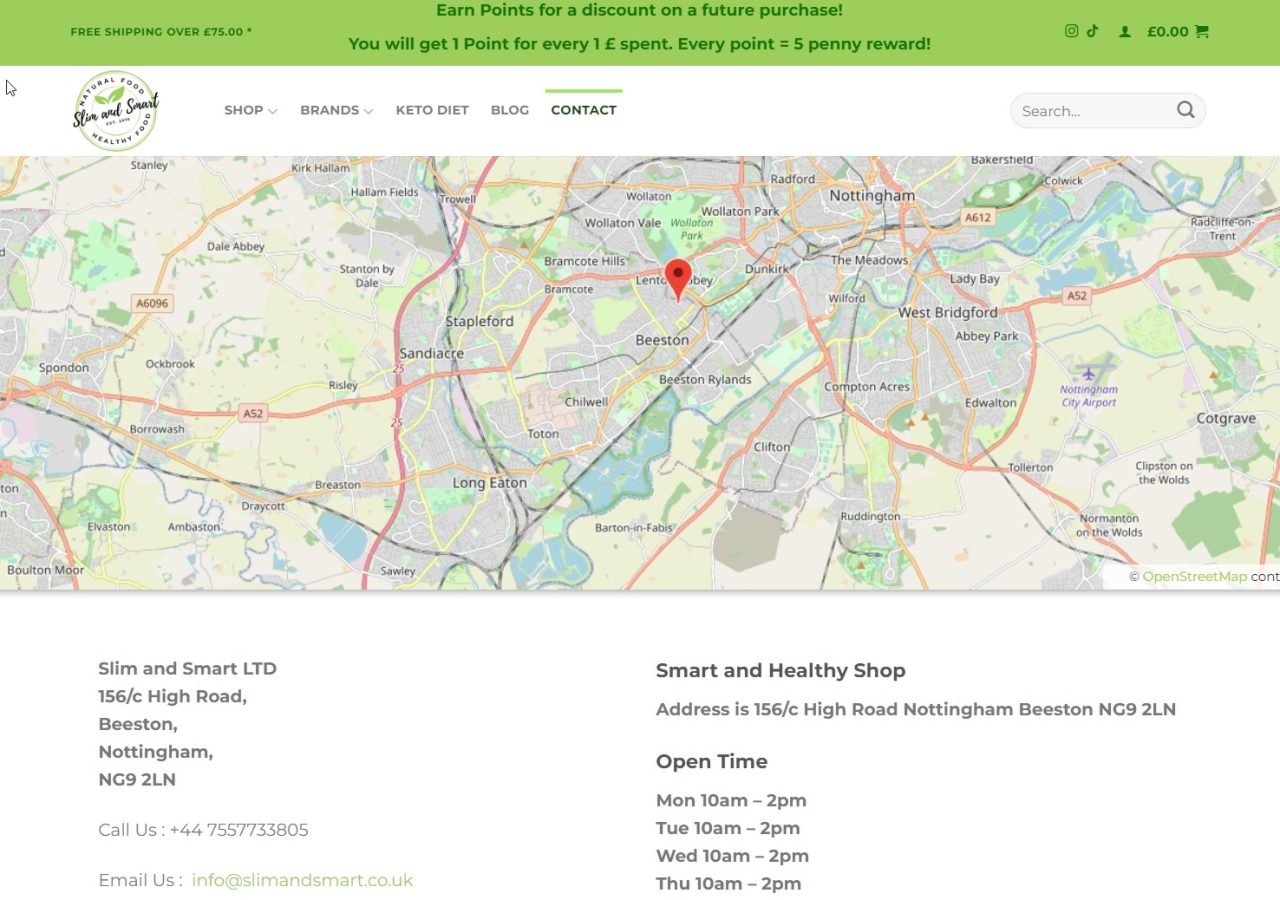
Task: Click the user account icon
Action: pyautogui.click(x=1125, y=32)
